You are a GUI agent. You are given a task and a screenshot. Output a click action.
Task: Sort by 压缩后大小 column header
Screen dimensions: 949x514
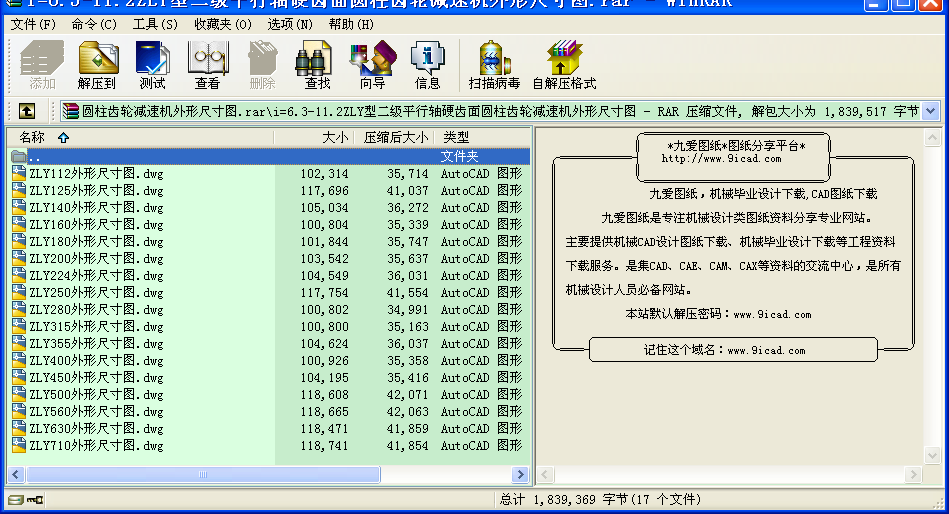[x=395, y=137]
